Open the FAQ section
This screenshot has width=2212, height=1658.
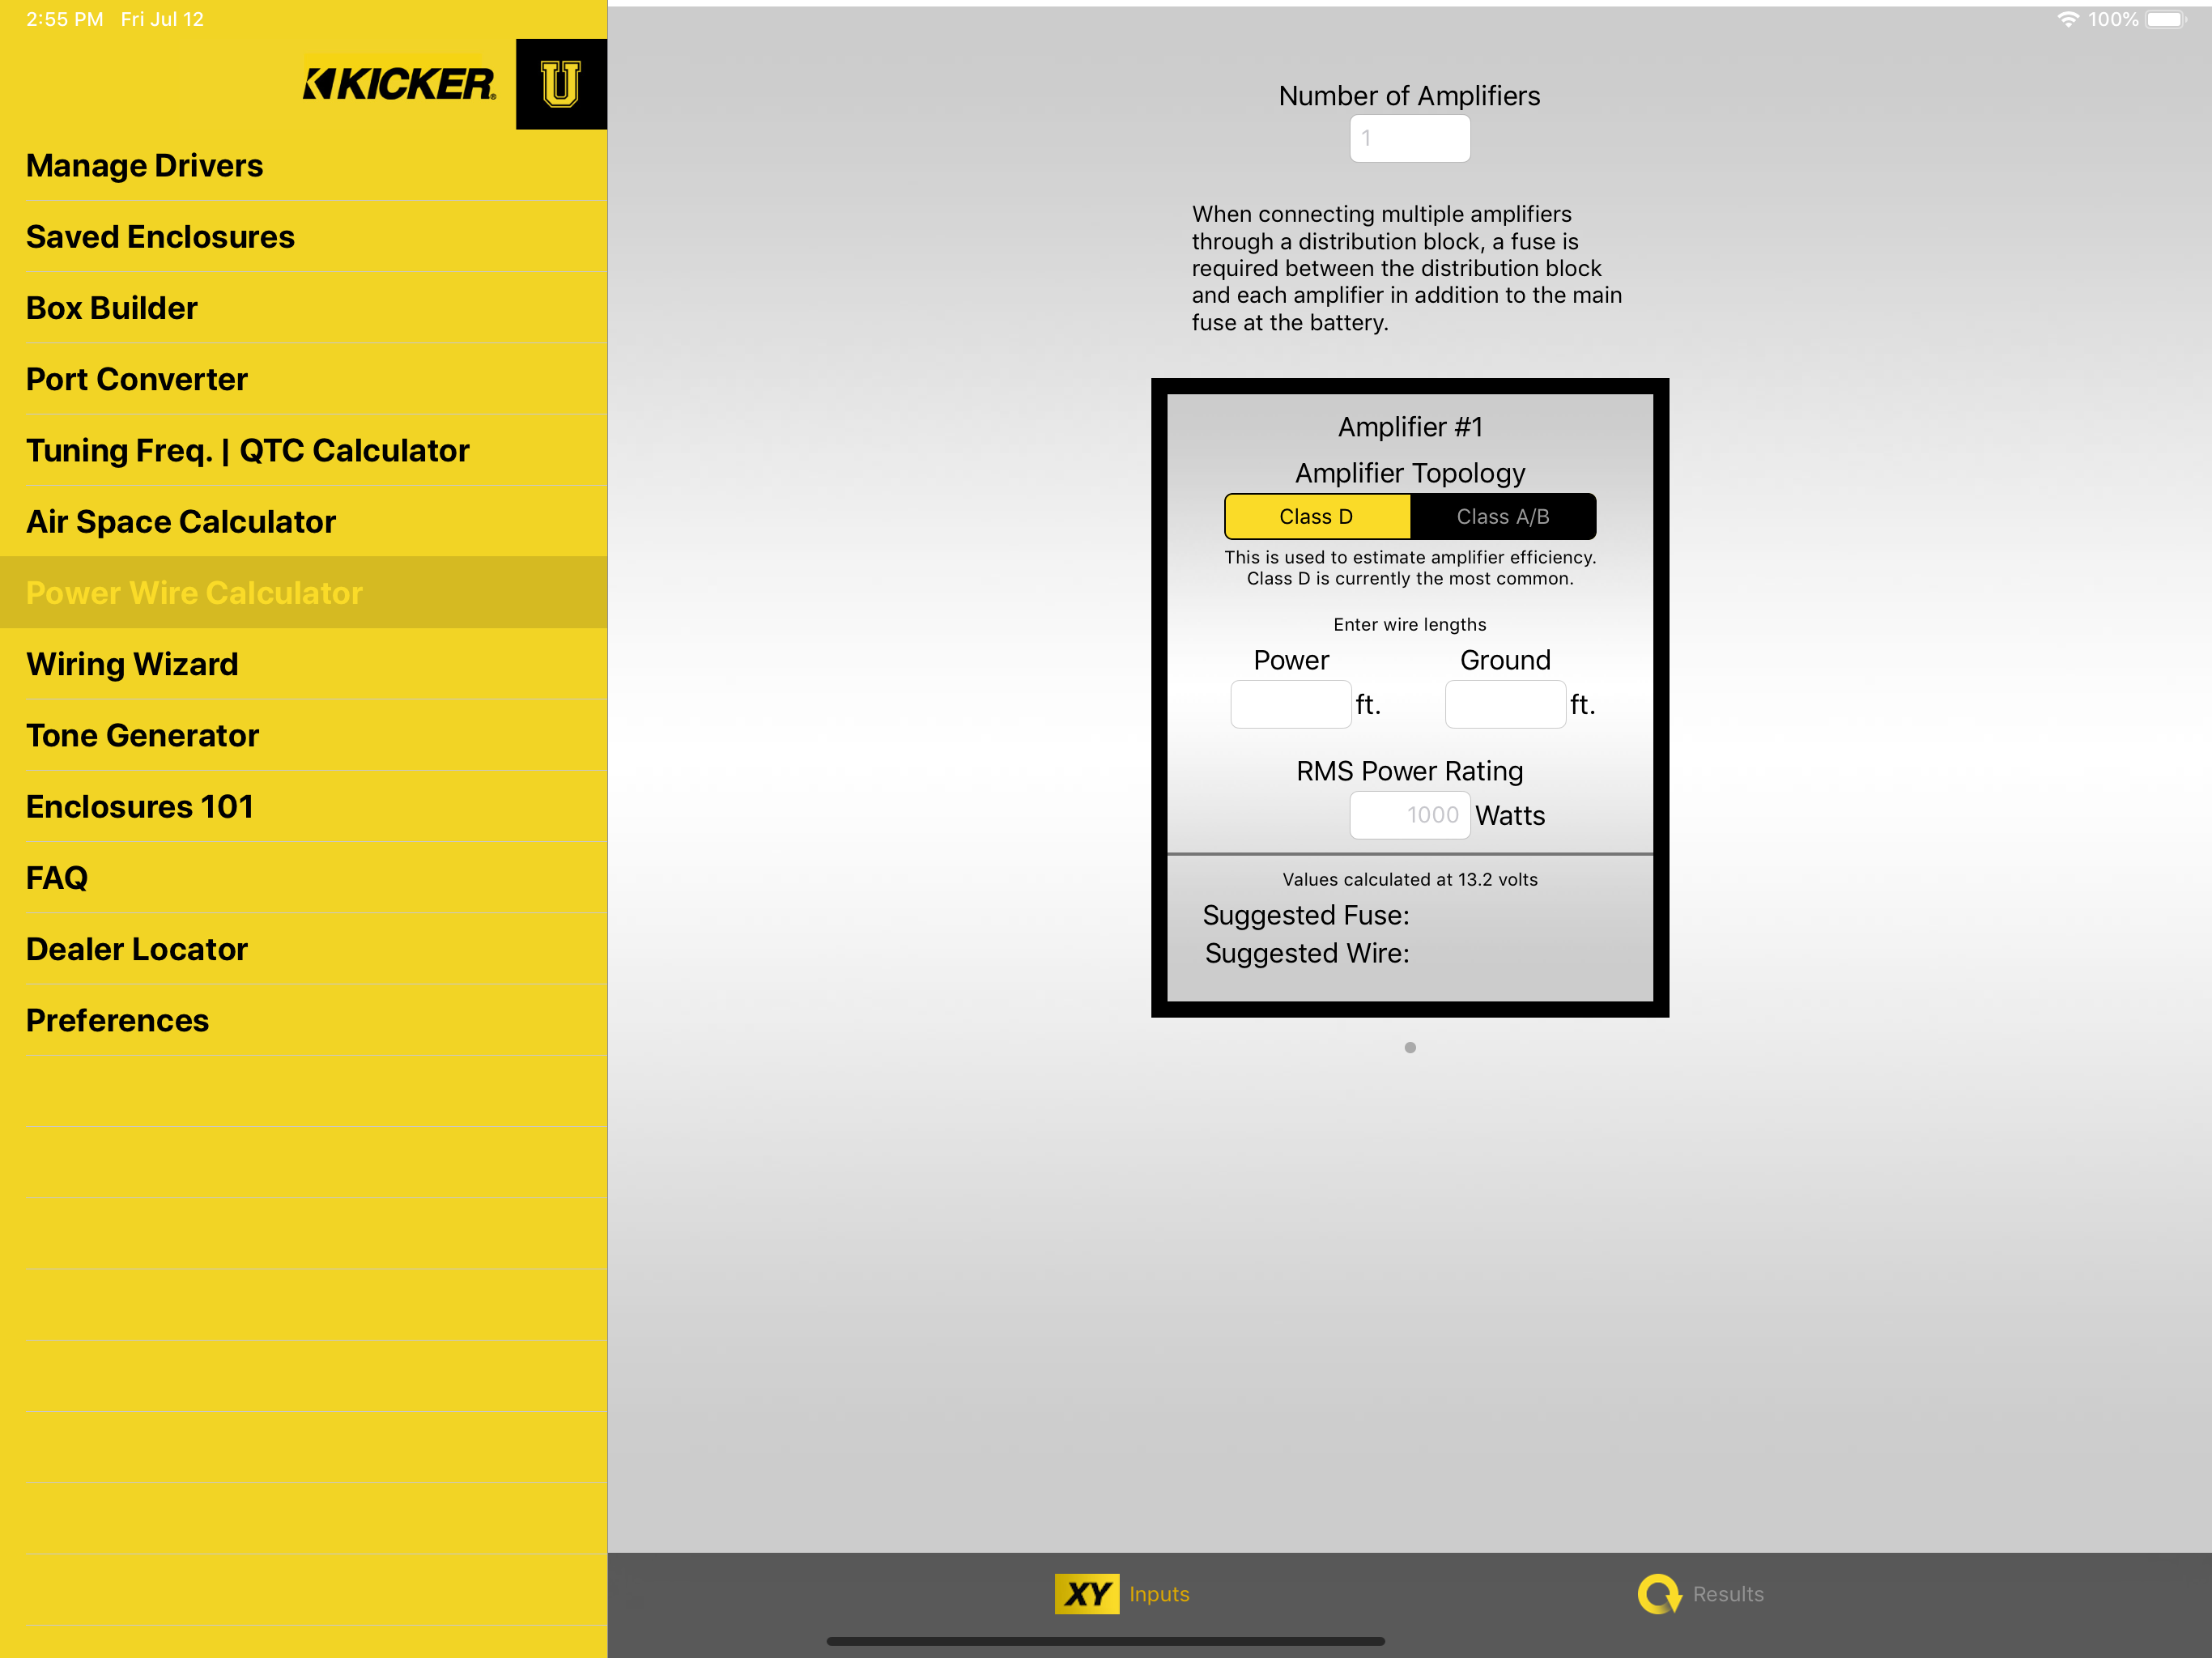[x=304, y=877]
